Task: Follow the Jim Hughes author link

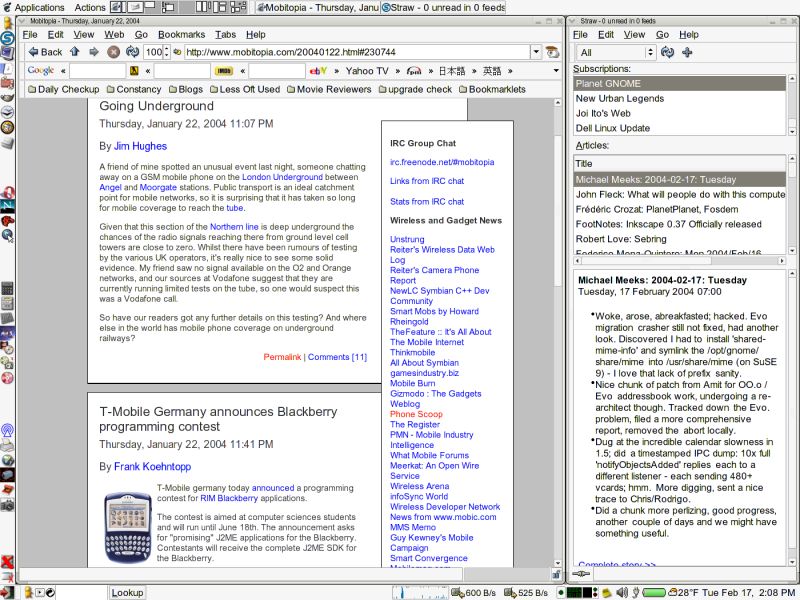Action: coord(140,146)
